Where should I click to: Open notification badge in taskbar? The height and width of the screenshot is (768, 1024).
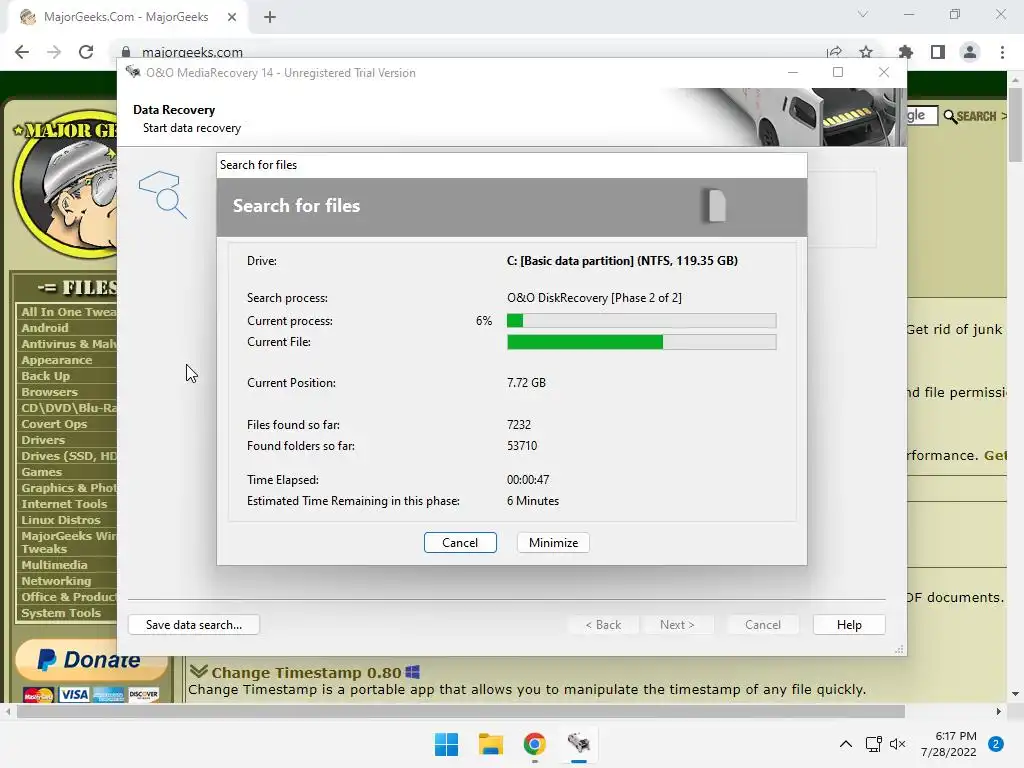(x=996, y=744)
